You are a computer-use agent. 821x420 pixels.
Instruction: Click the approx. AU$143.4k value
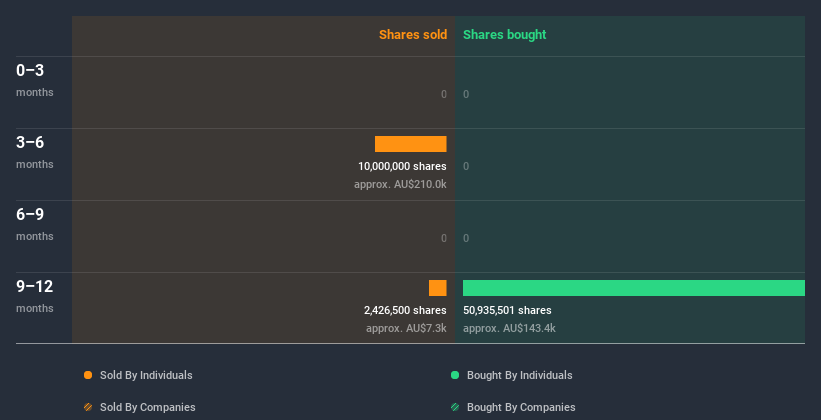pos(509,328)
